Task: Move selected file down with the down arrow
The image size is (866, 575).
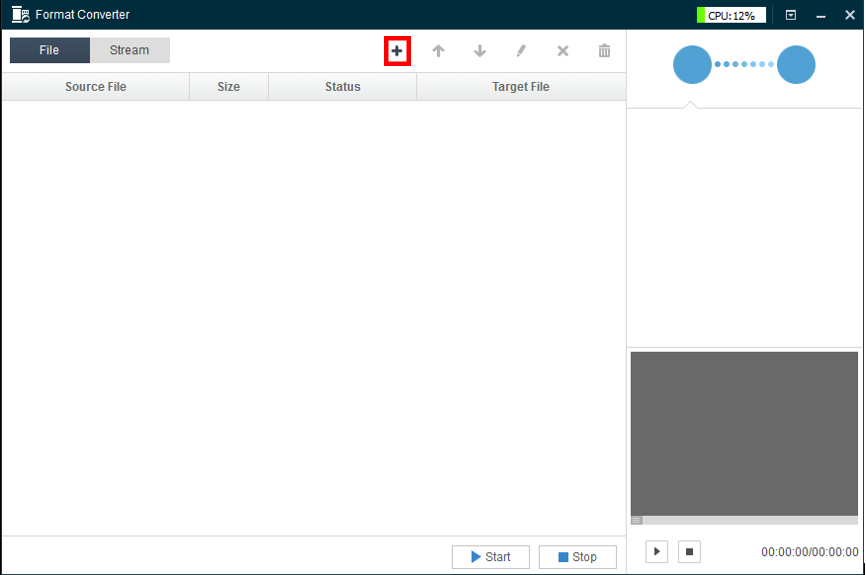Action: [x=480, y=51]
